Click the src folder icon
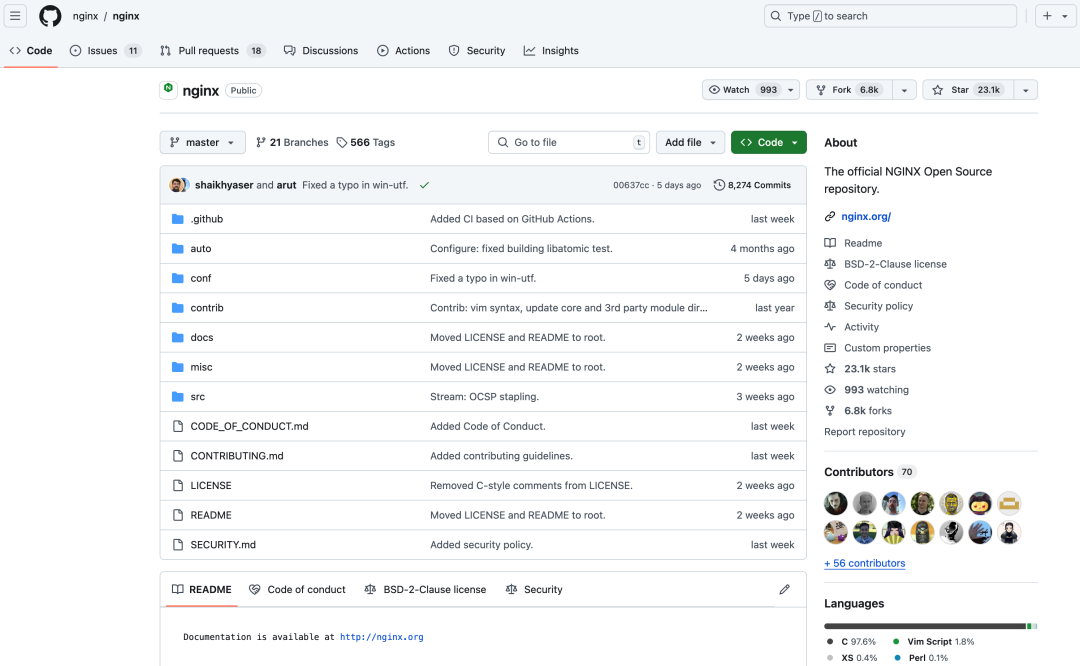This screenshot has height=666, width=1080. click(x=178, y=397)
